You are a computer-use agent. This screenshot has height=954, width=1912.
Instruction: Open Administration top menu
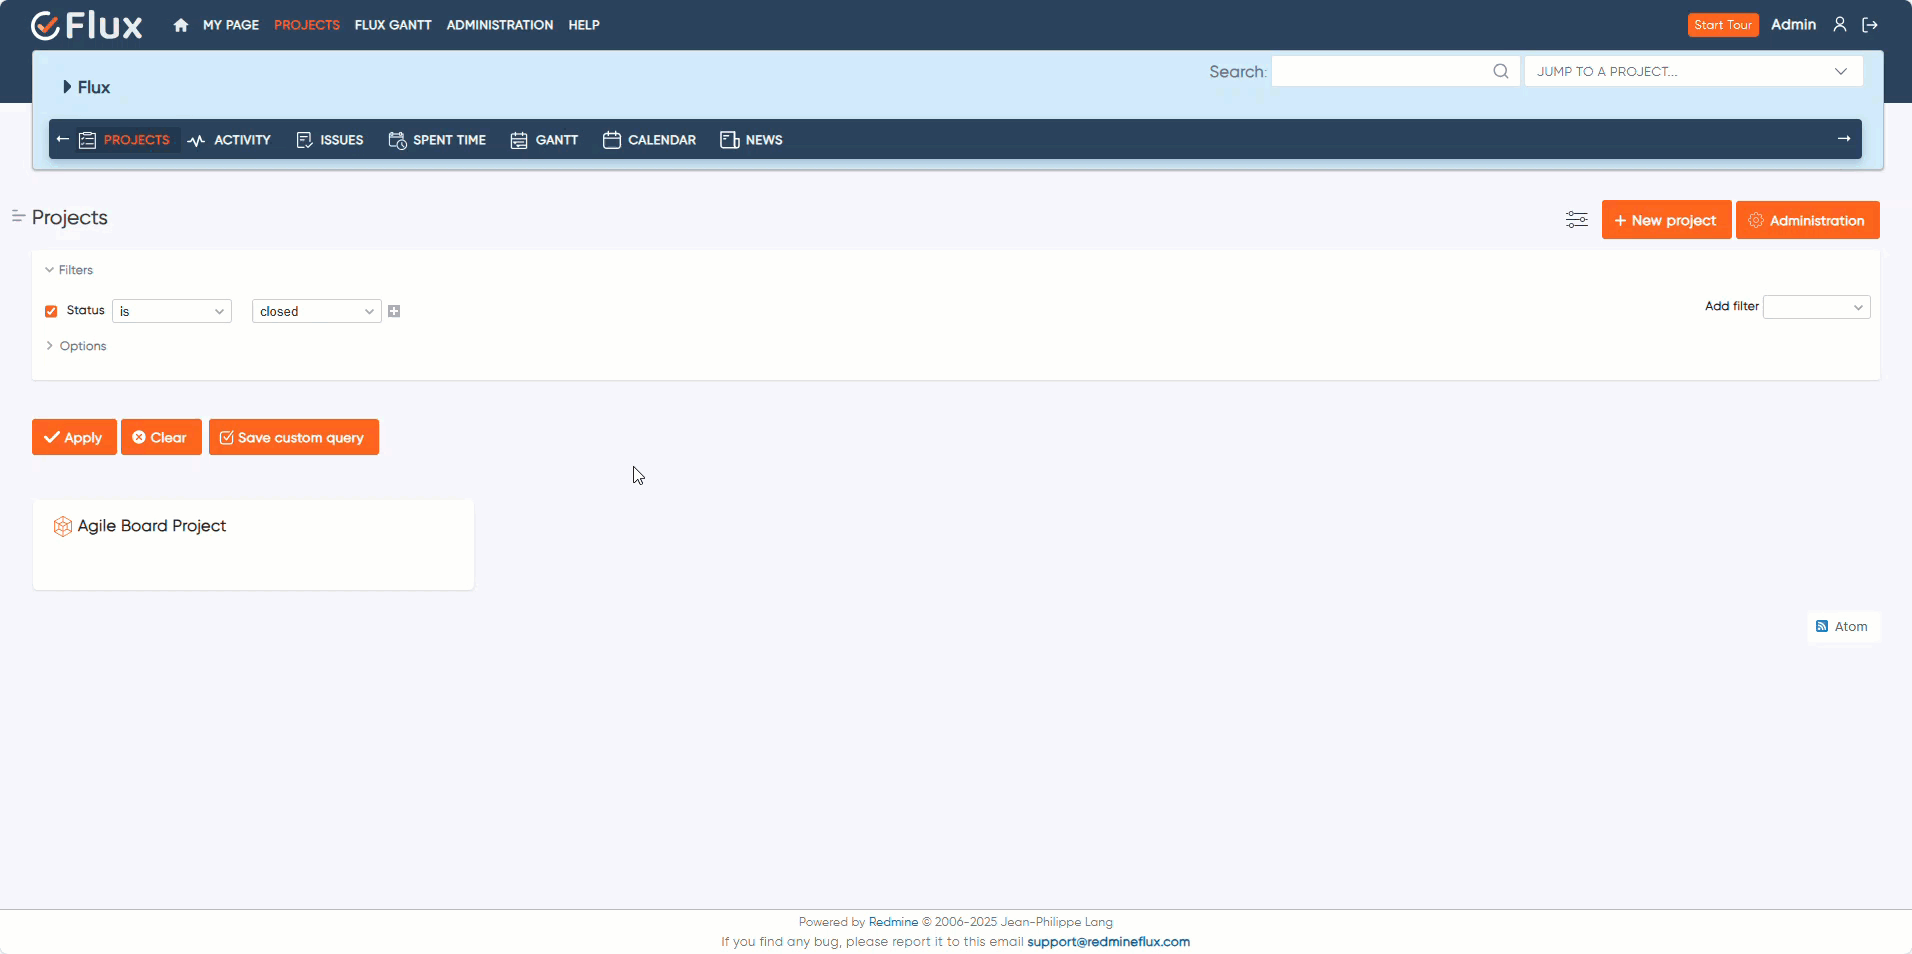(500, 25)
